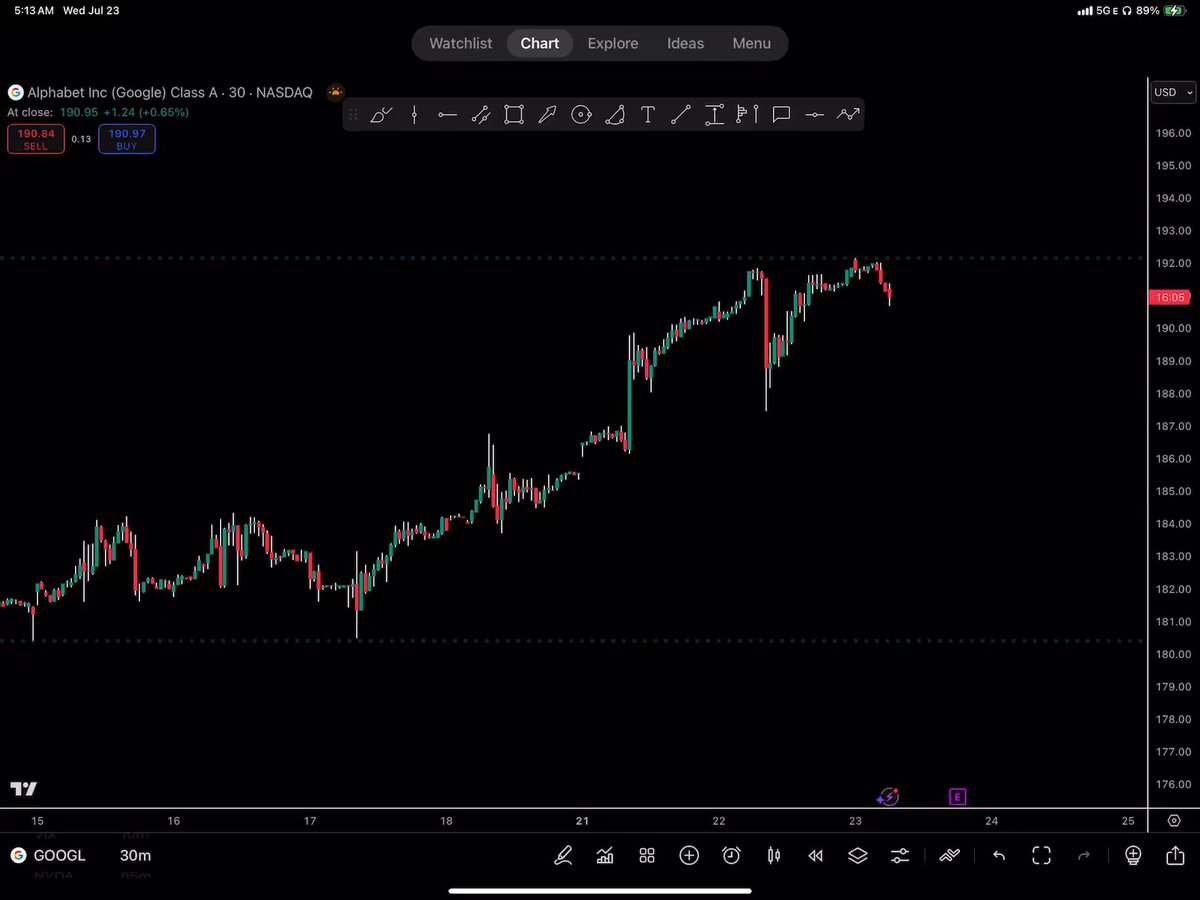Click the 190.84 SELL button
The width and height of the screenshot is (1200, 900).
tap(36, 139)
